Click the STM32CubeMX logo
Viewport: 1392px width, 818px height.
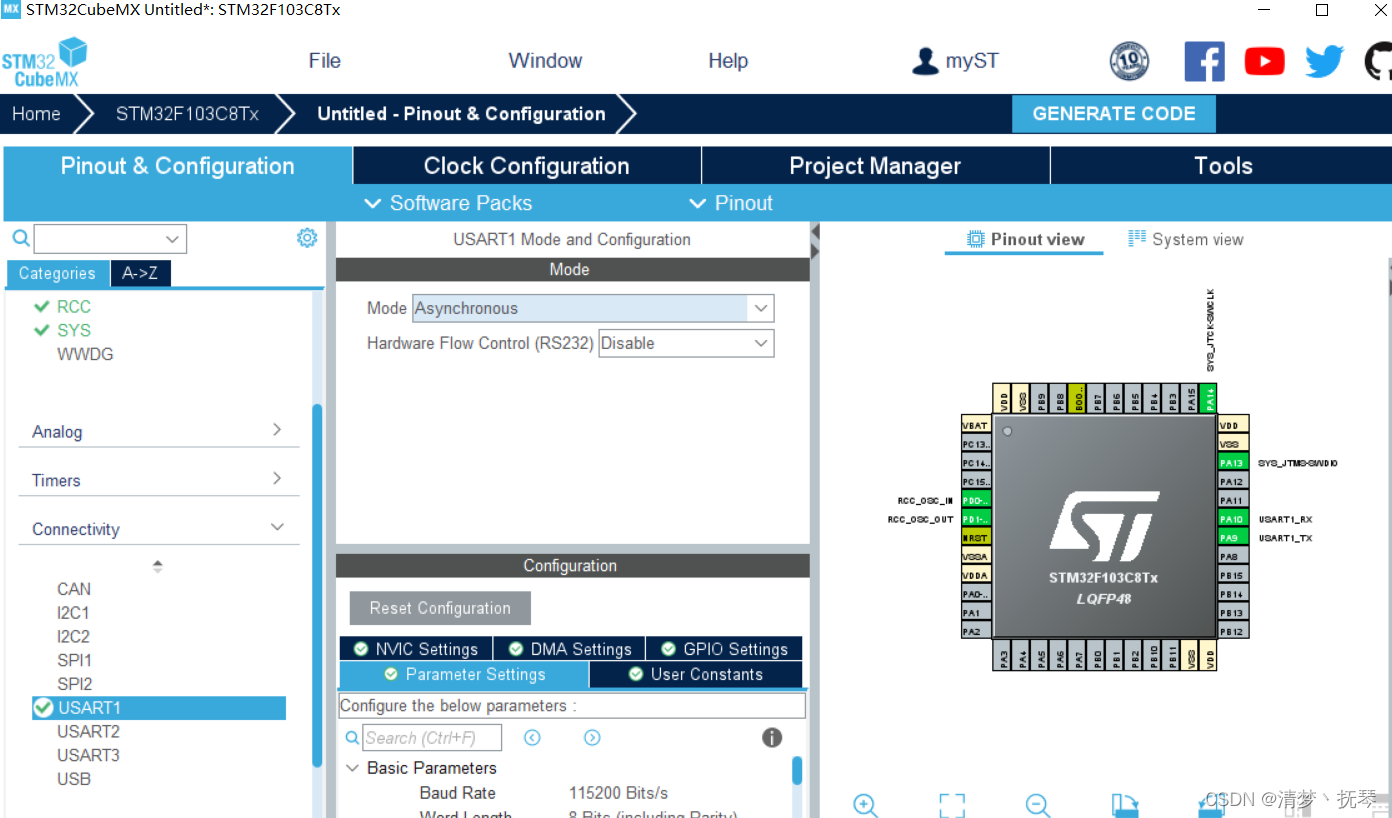click(x=45, y=62)
